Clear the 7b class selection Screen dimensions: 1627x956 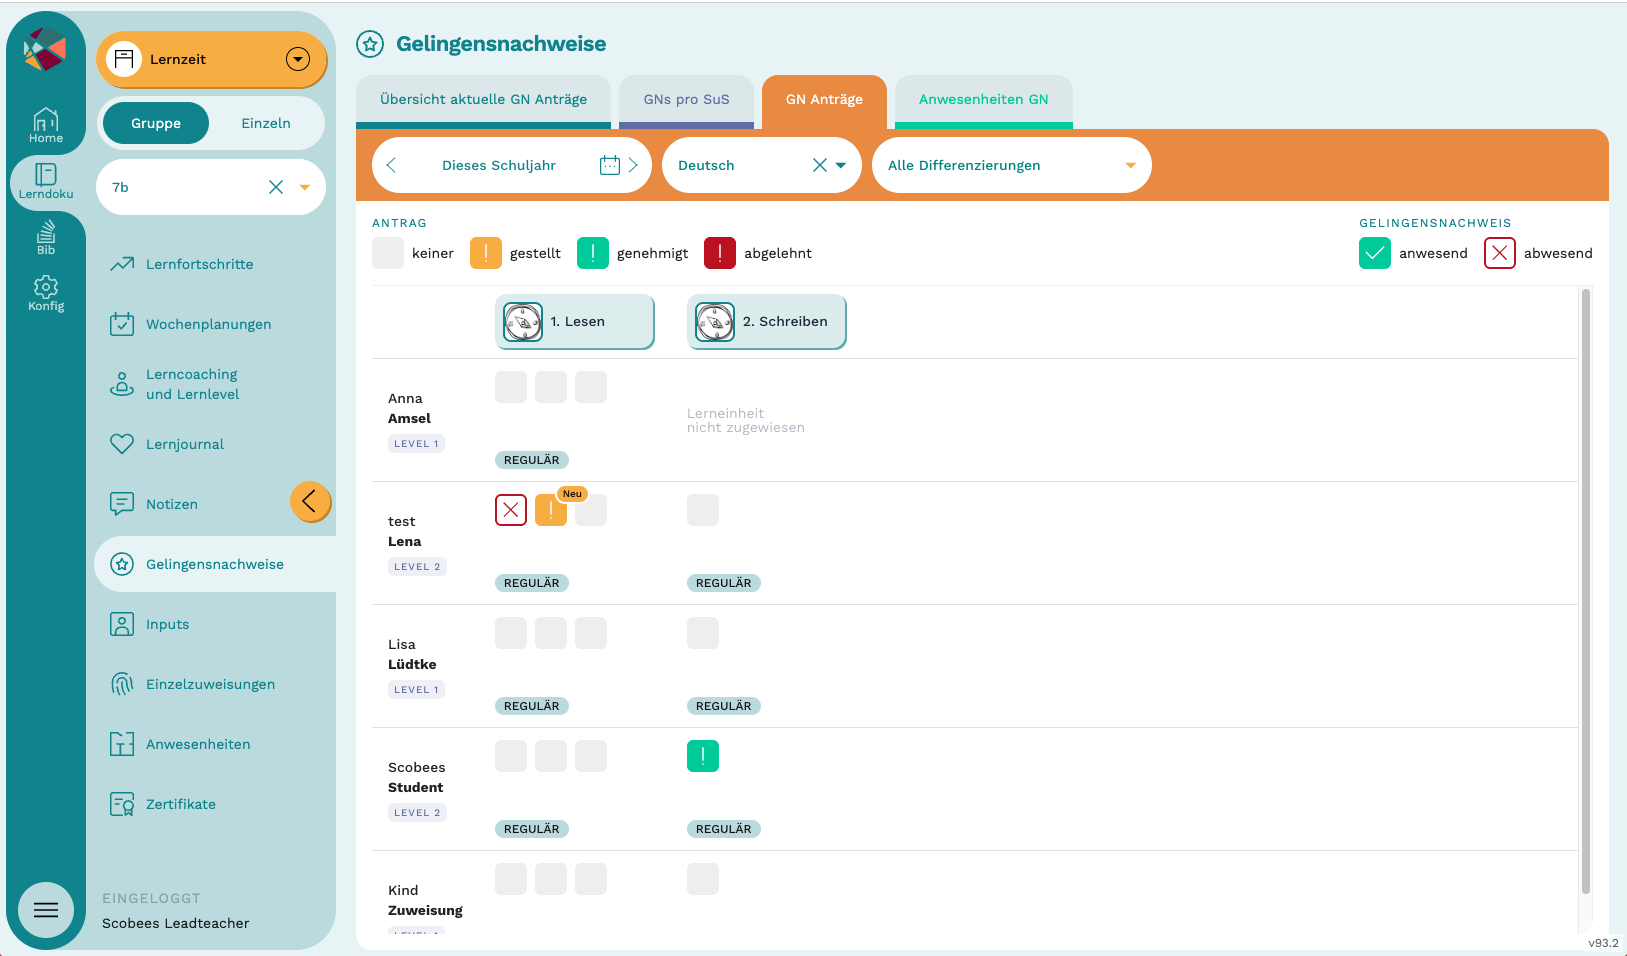276,187
